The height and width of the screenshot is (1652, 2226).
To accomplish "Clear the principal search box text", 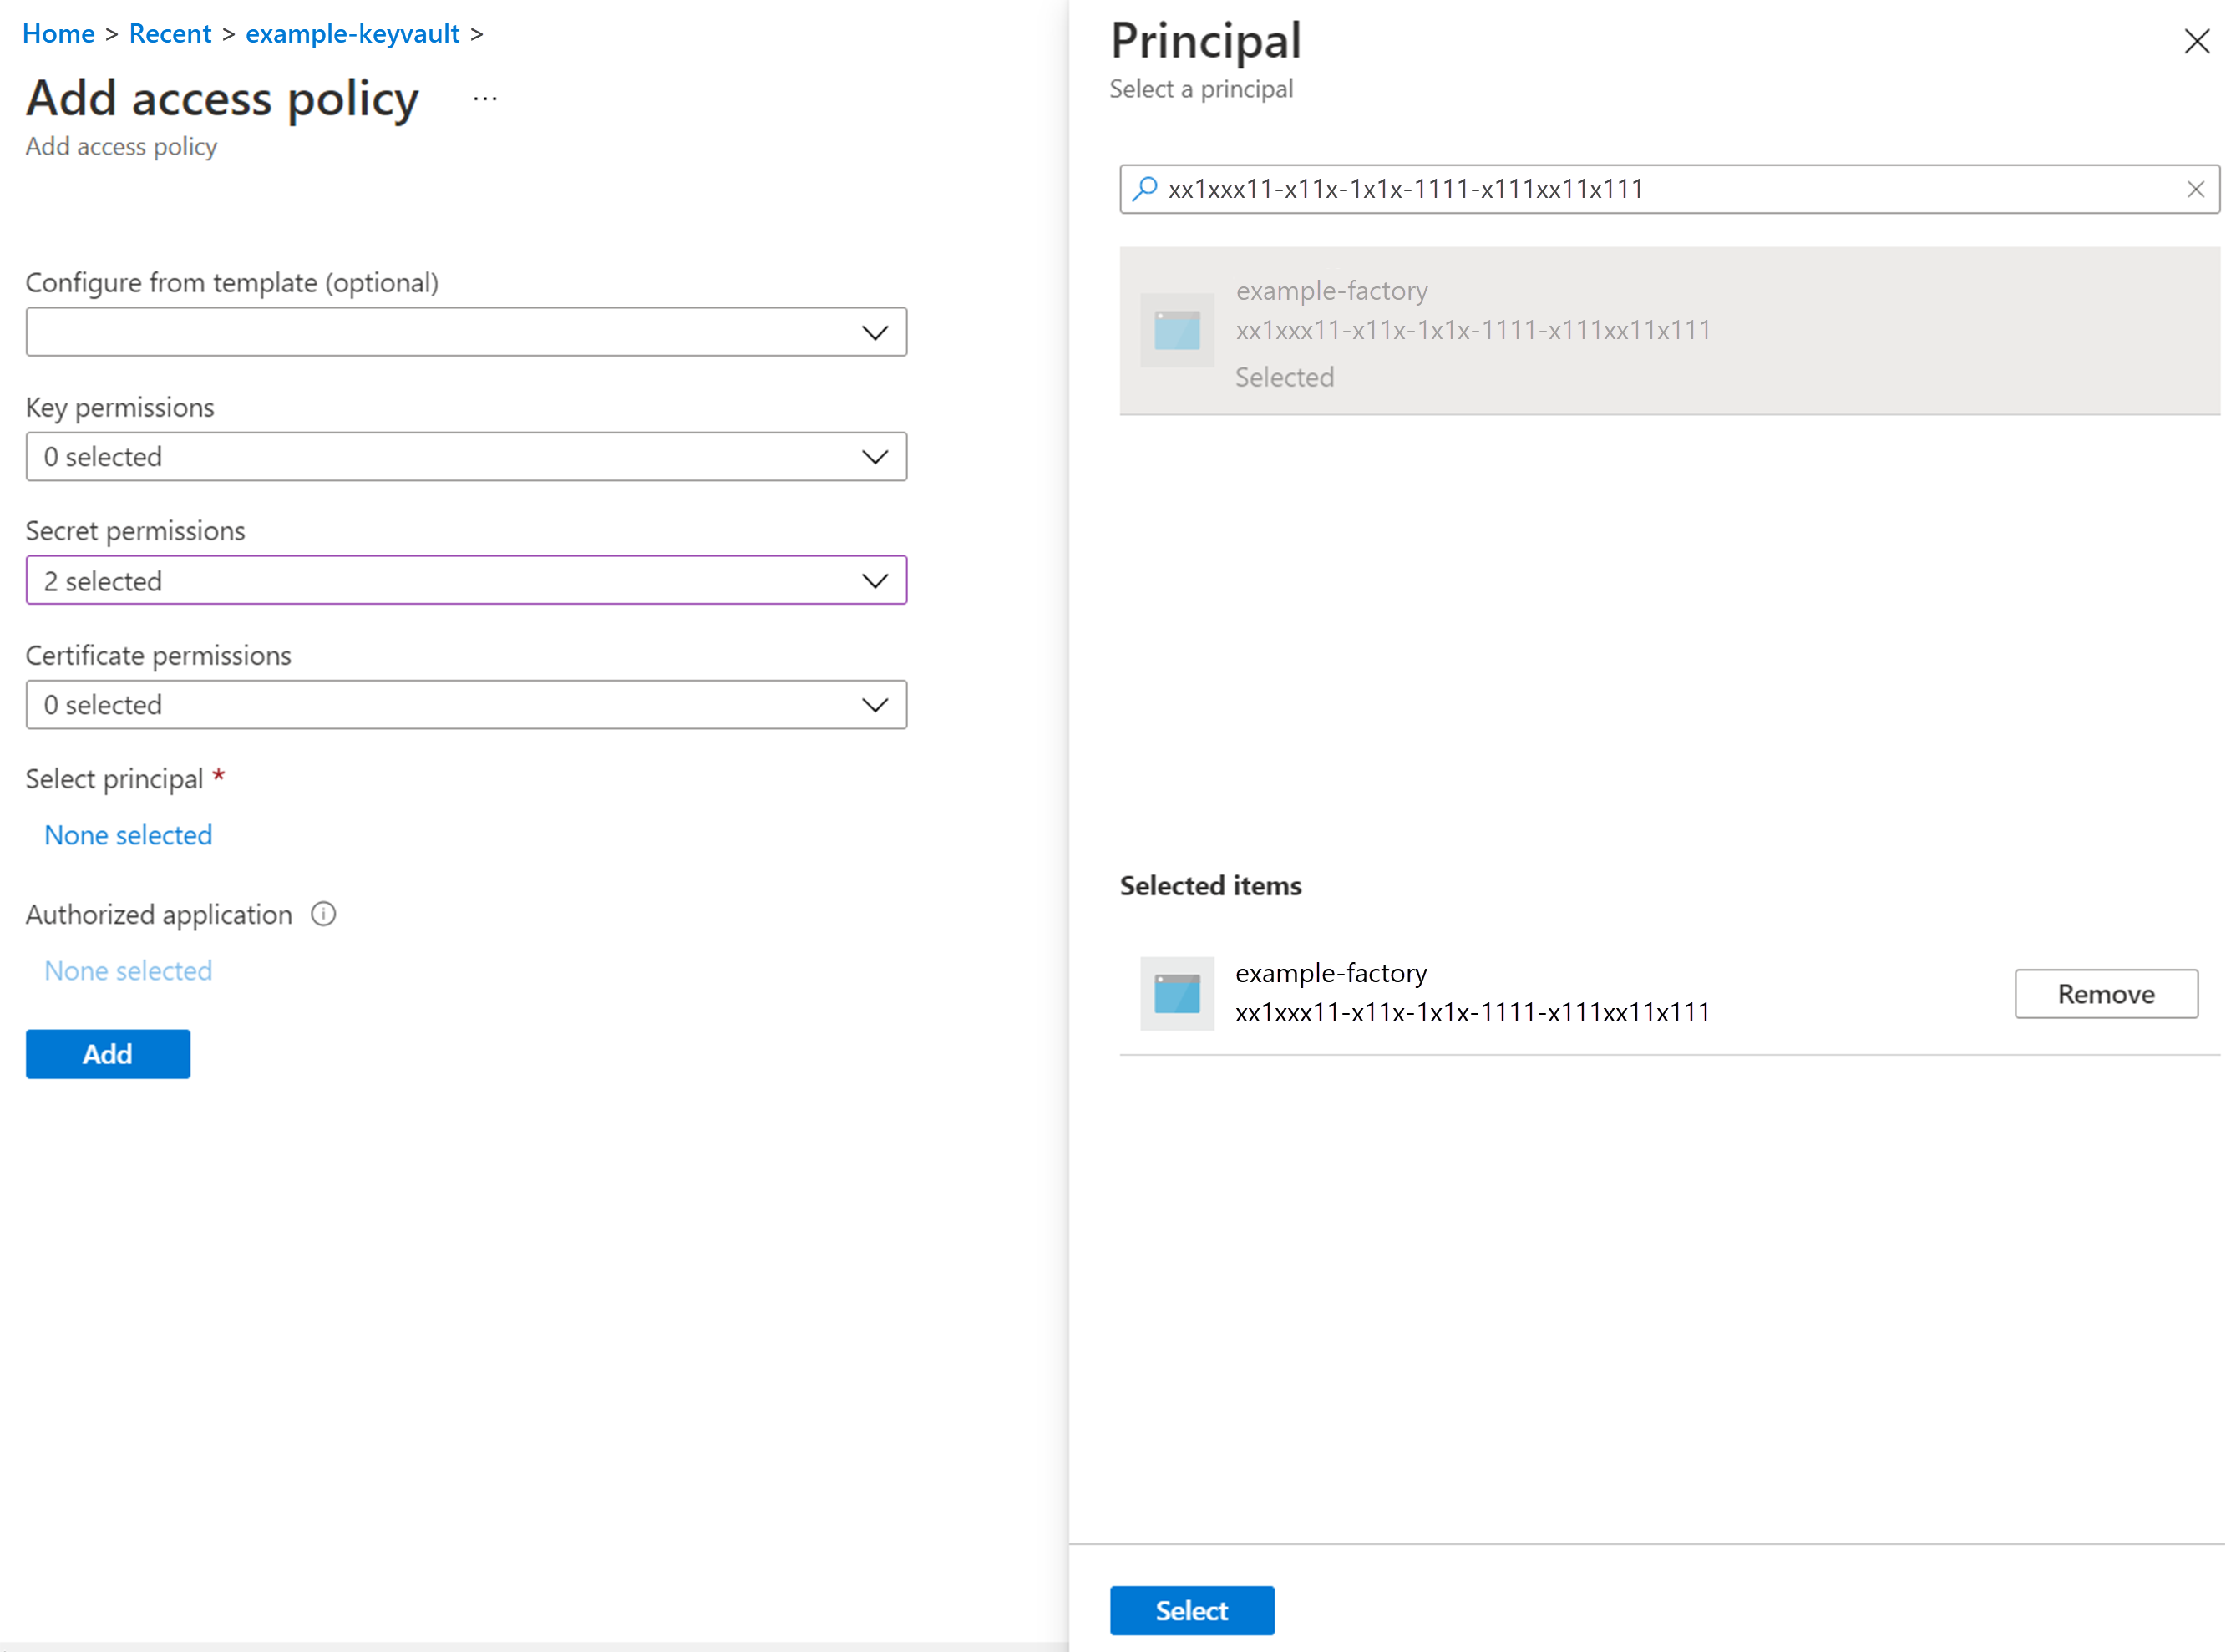I will point(2195,189).
